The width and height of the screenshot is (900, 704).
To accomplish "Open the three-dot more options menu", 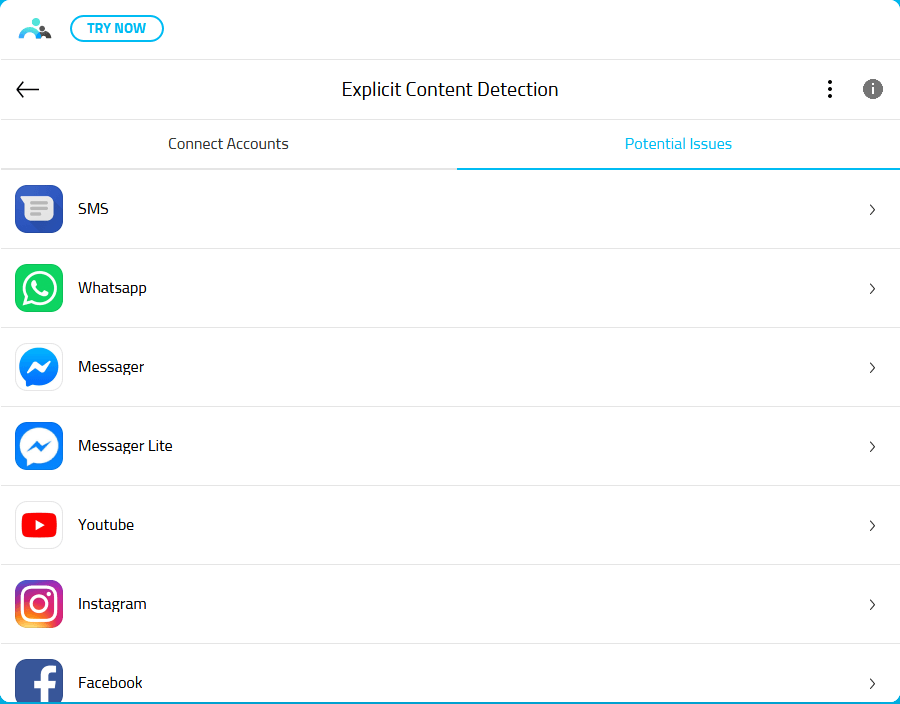I will coord(829,89).
